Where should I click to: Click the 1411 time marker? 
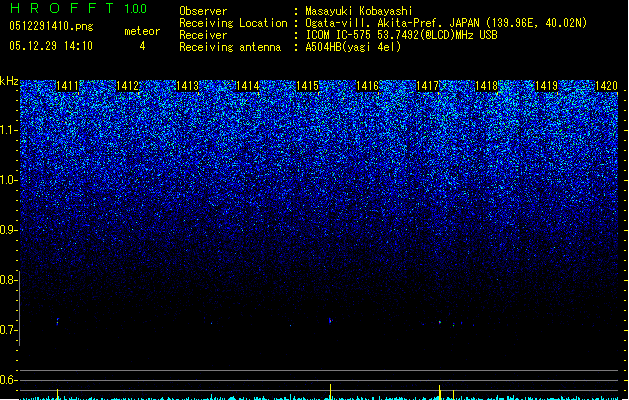(67, 86)
